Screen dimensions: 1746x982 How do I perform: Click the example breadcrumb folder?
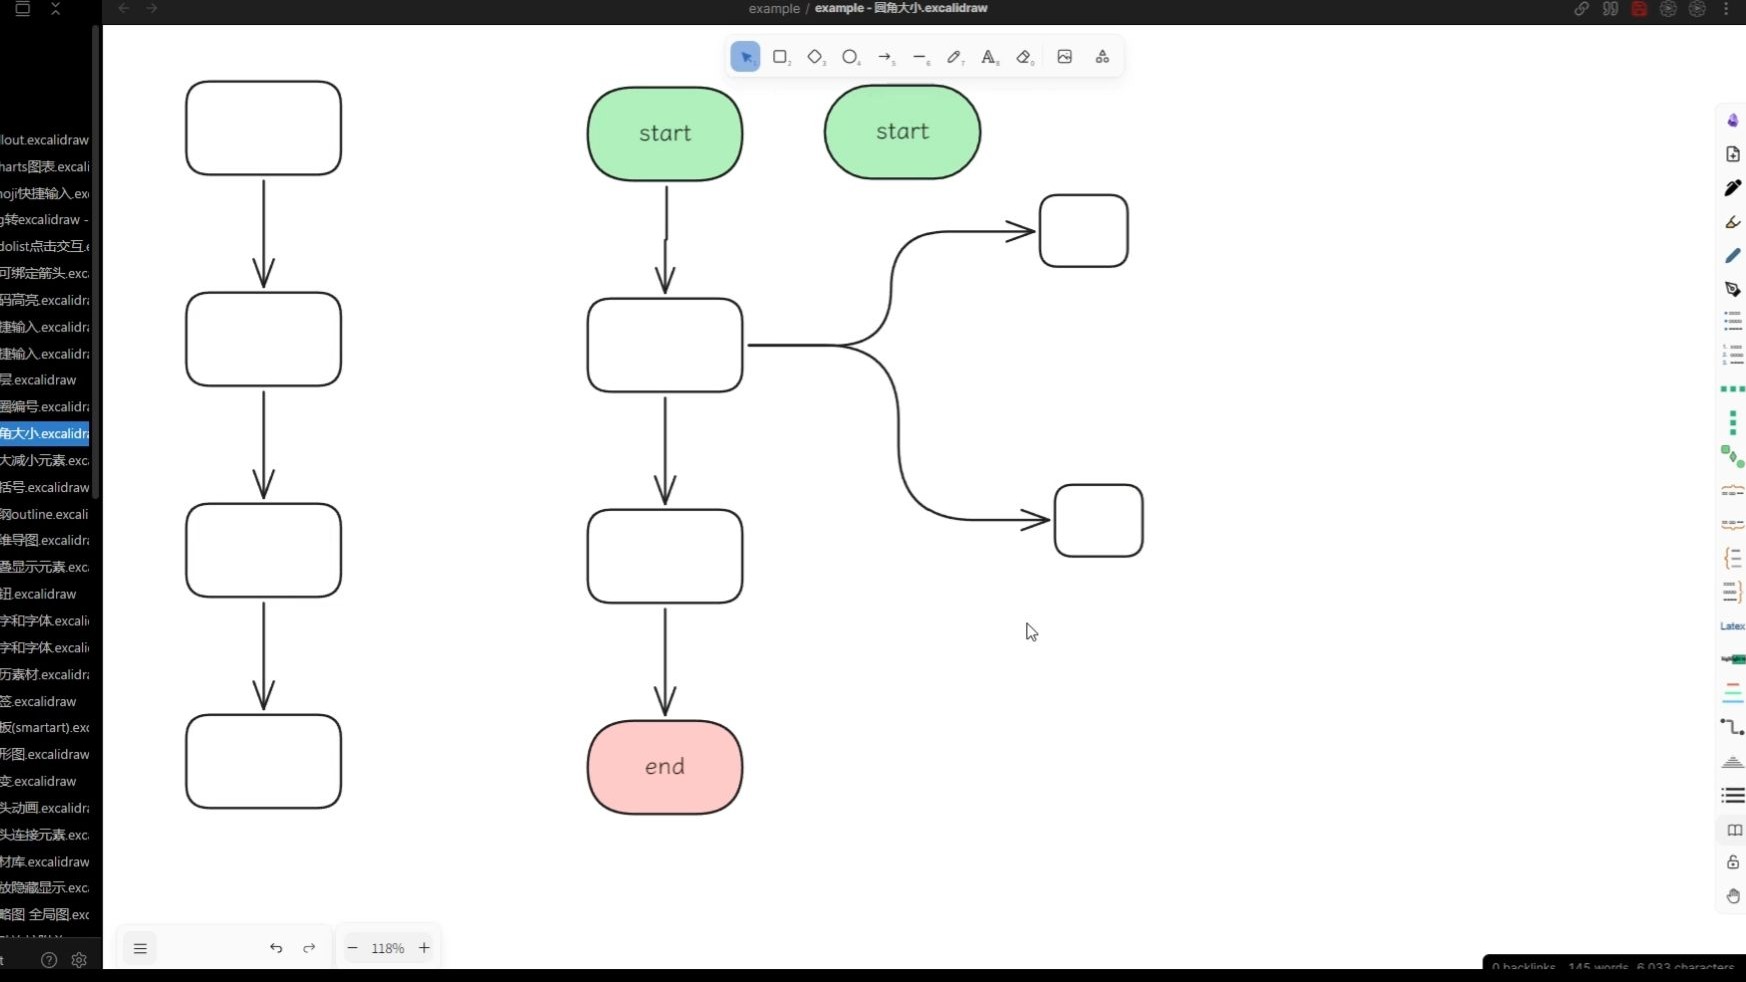point(774,8)
